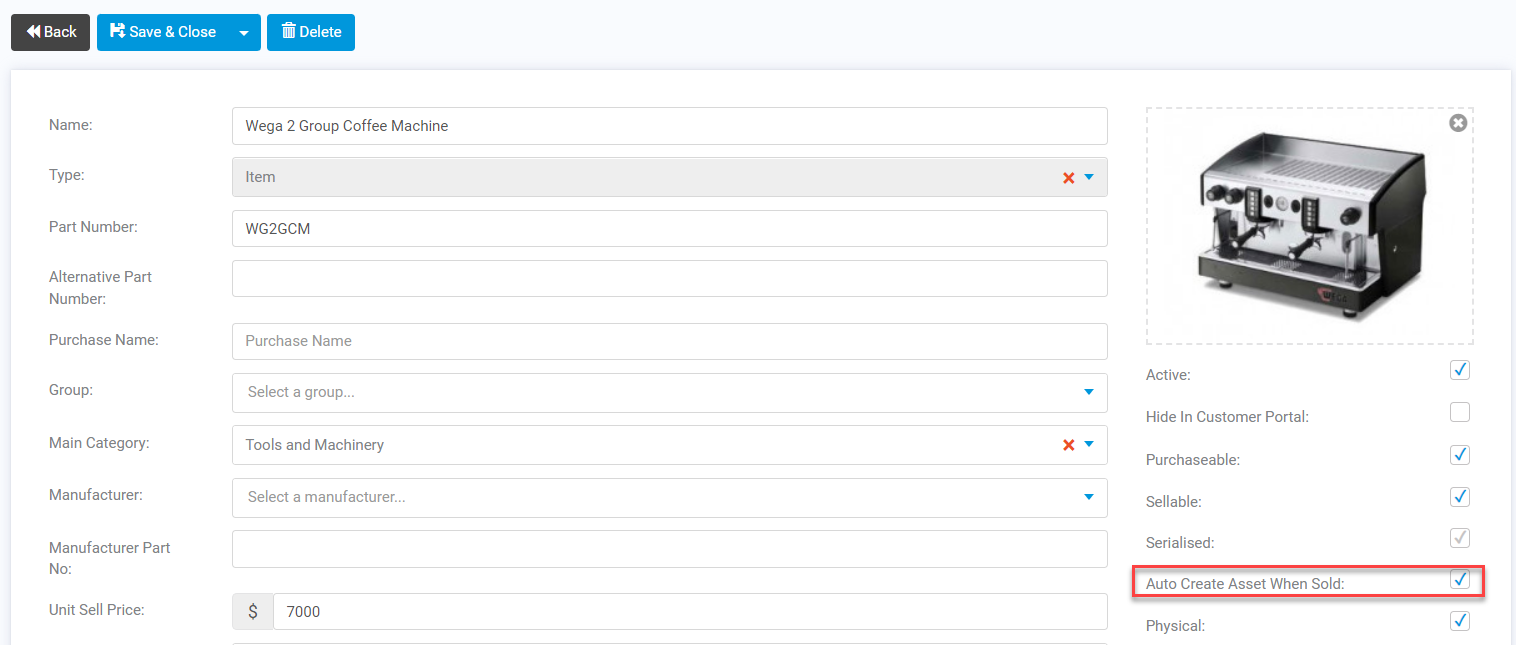Viewport: 1516px width, 645px height.
Task: Remove the coffee machine image
Action: tap(1458, 123)
